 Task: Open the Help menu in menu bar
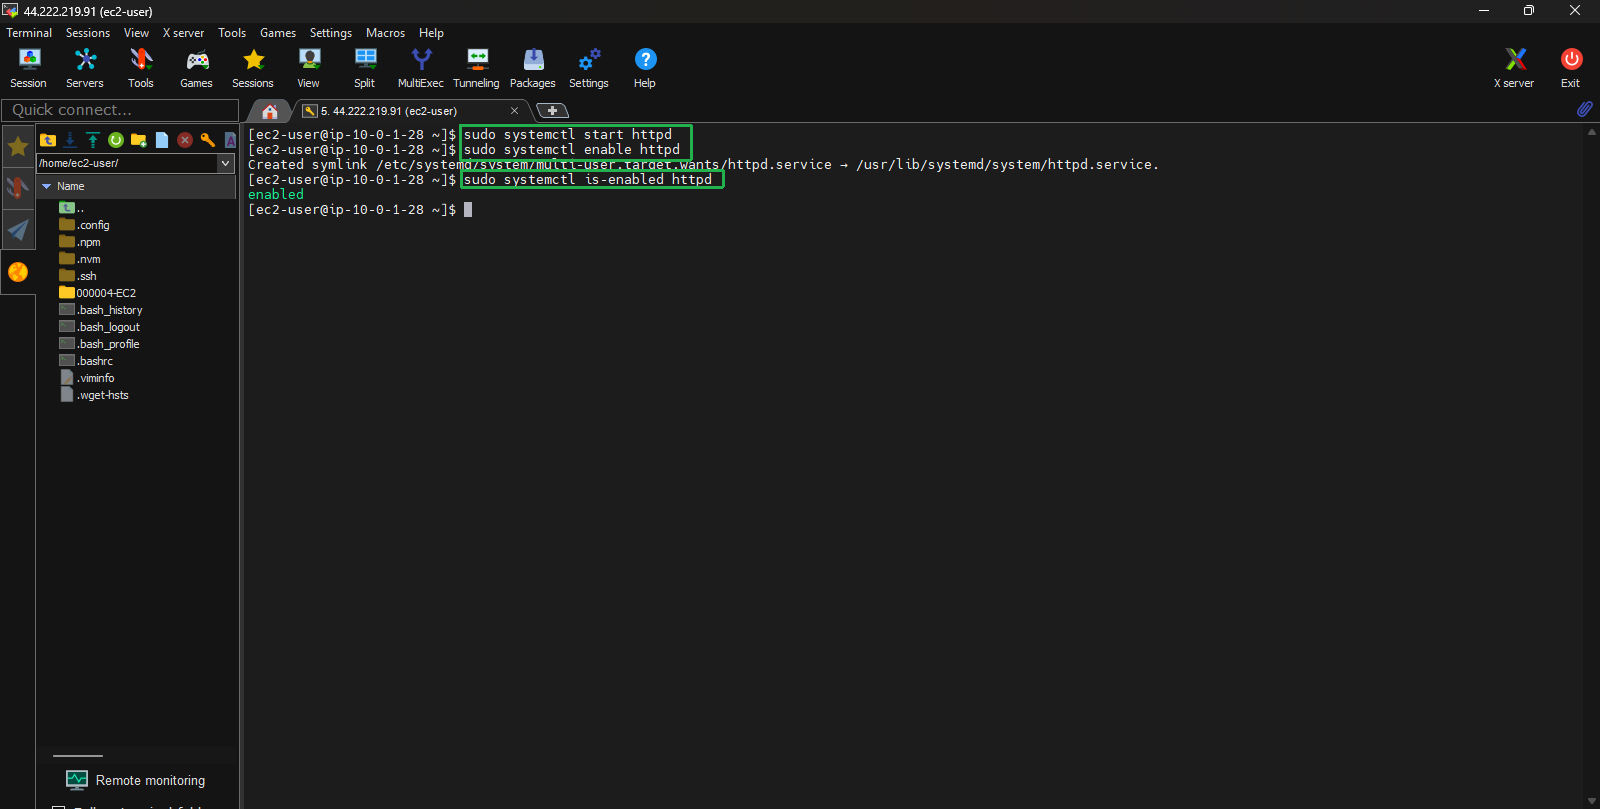431,33
